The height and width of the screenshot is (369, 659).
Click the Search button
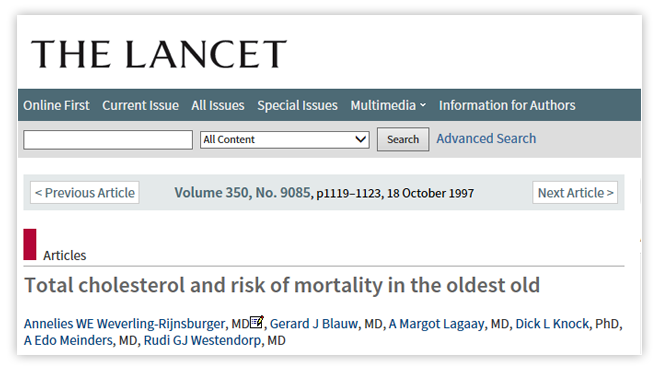click(x=403, y=139)
